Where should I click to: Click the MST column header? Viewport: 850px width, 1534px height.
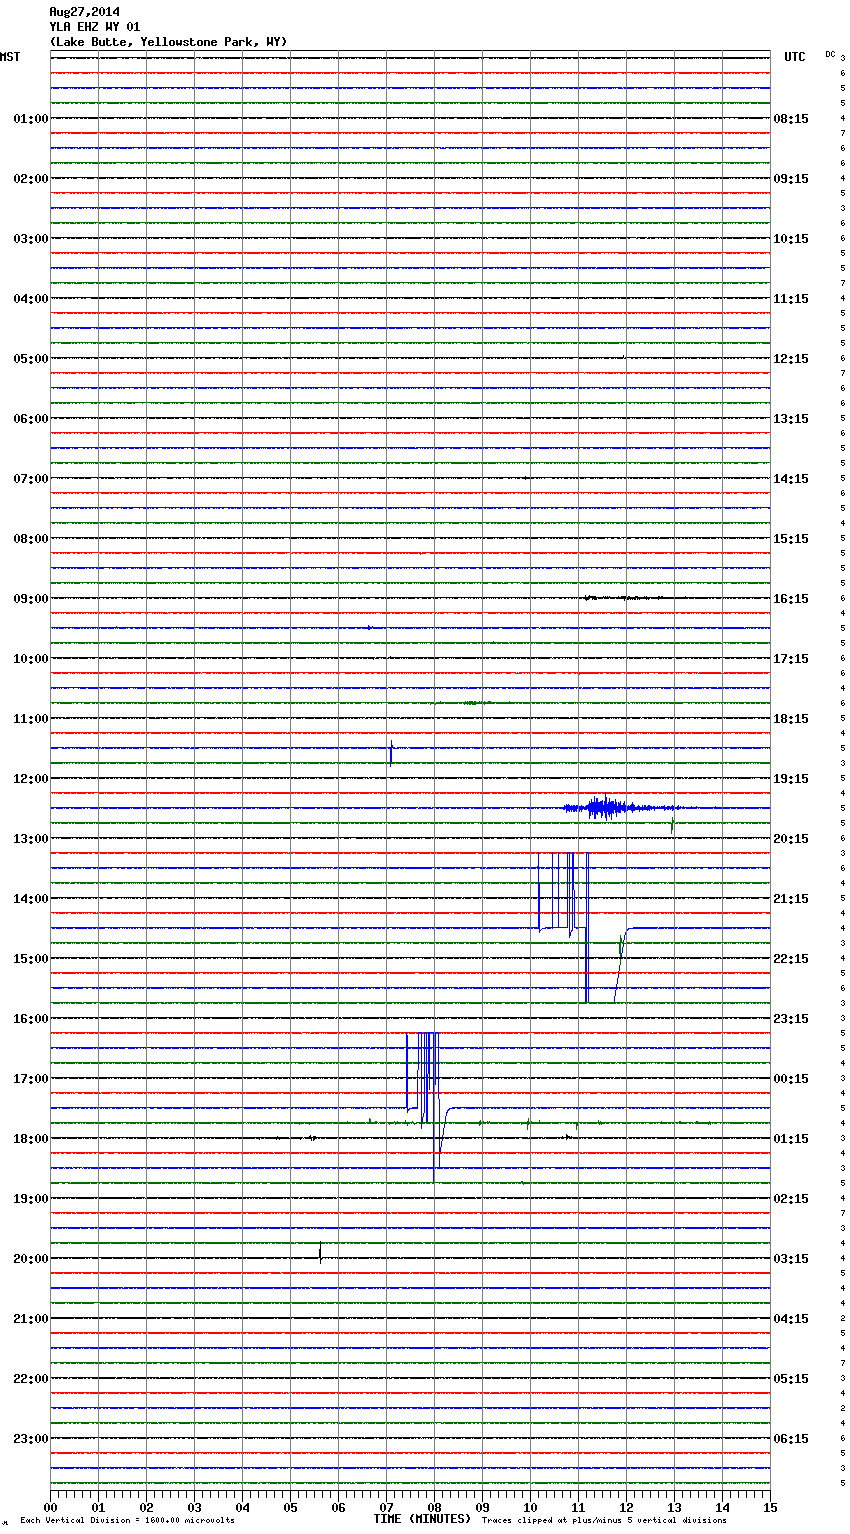pyautogui.click(x=10, y=57)
